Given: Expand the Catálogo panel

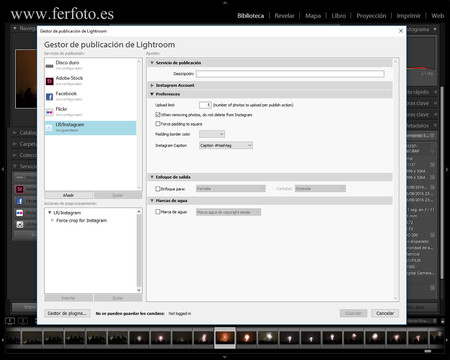Looking at the screenshot, I should (15, 133).
